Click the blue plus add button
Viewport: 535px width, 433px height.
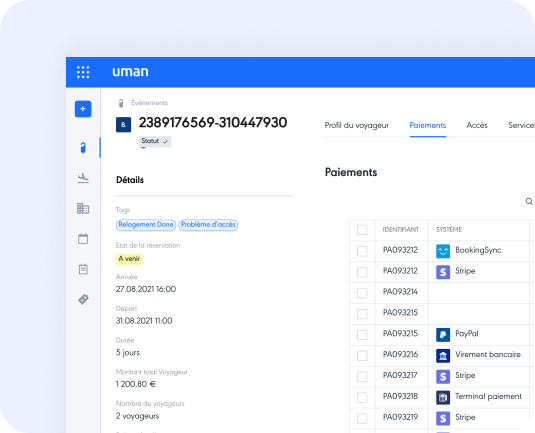coord(83,109)
